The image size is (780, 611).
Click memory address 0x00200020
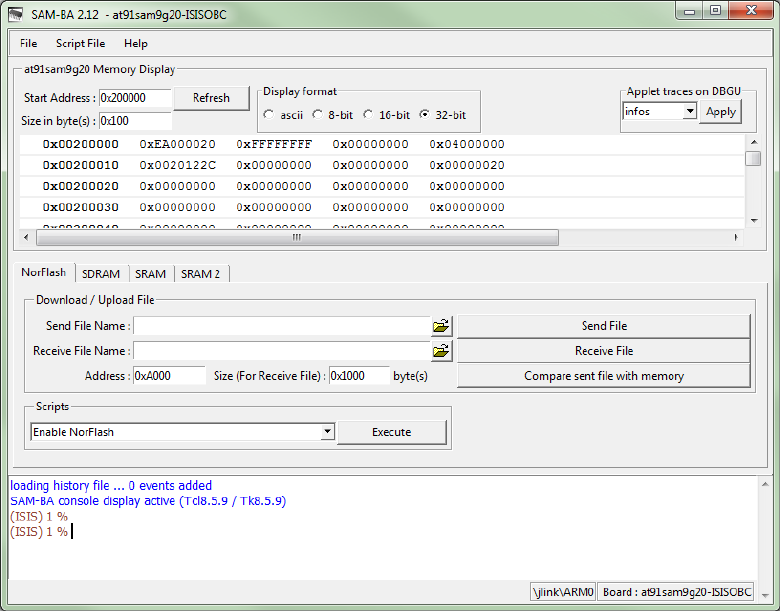click(x=81, y=186)
